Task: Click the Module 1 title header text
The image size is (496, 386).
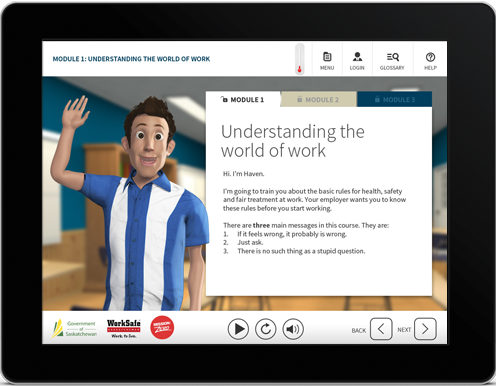Action: 131,59
